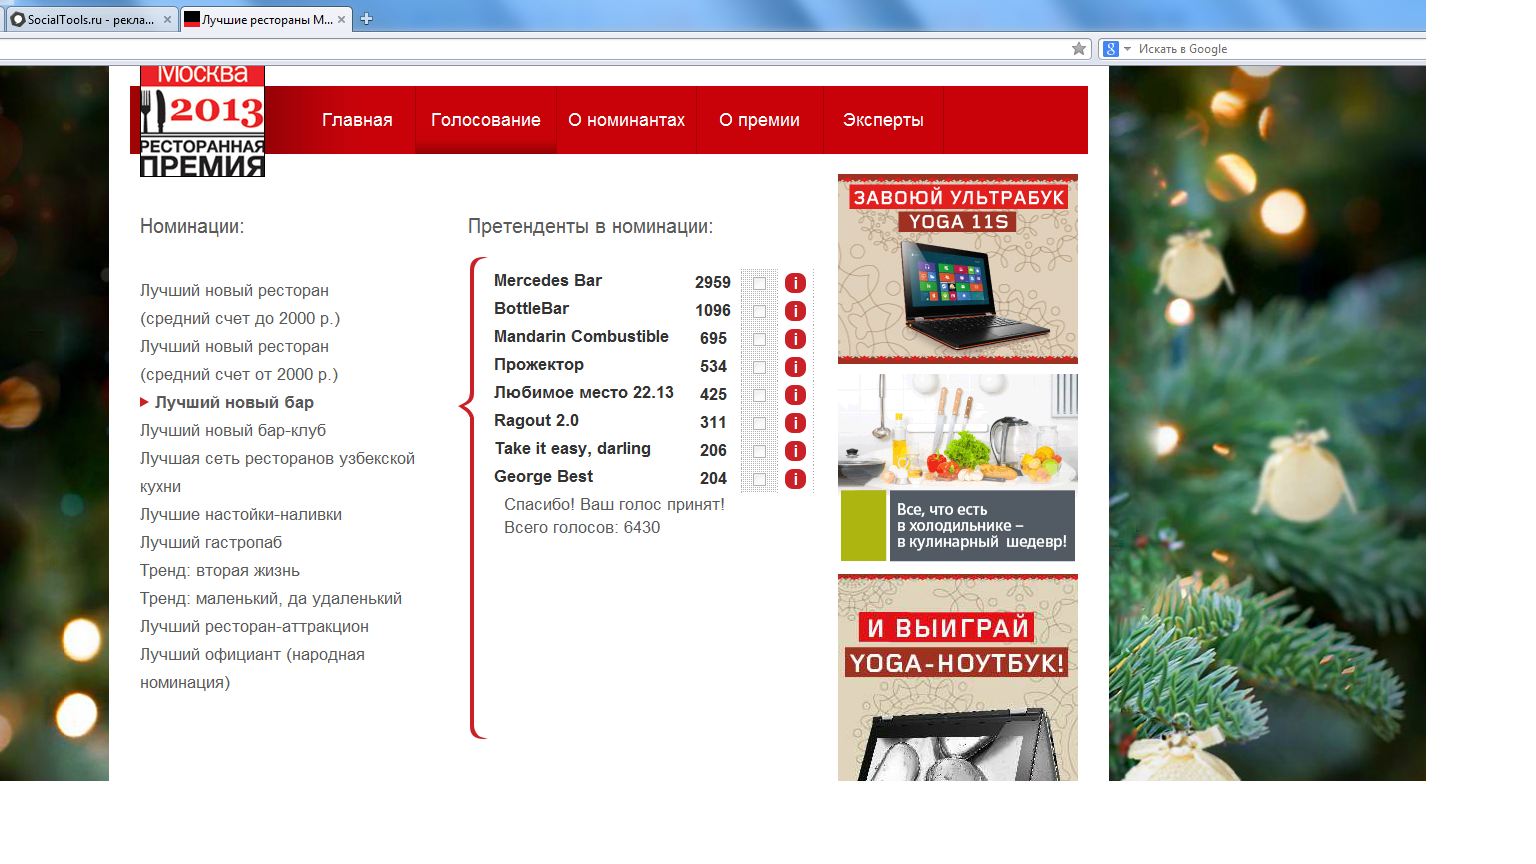Click the Ragout 2.0 nominee name
The image size is (1536, 864).
tap(536, 421)
